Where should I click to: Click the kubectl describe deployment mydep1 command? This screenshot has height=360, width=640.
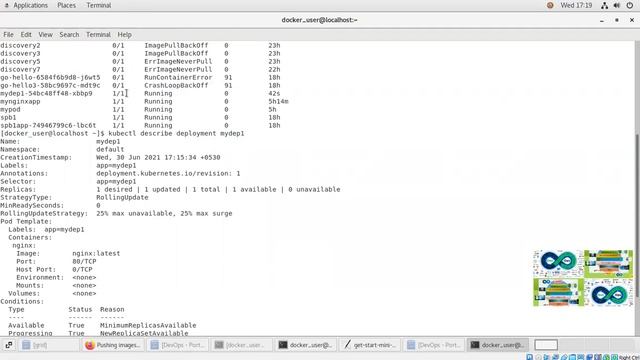point(176,133)
